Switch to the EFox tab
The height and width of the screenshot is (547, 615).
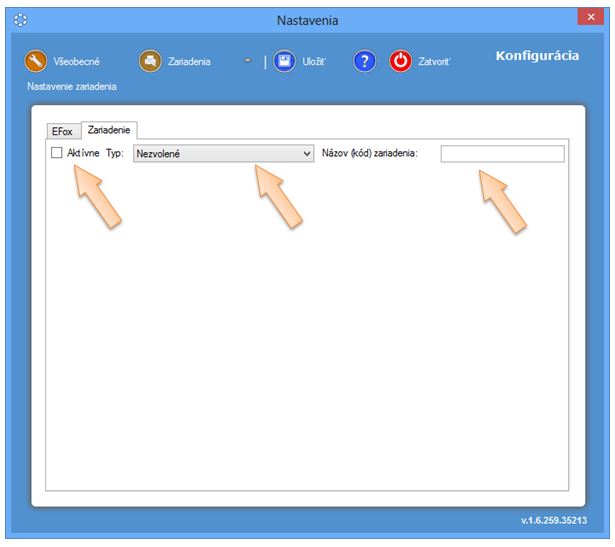[62, 131]
